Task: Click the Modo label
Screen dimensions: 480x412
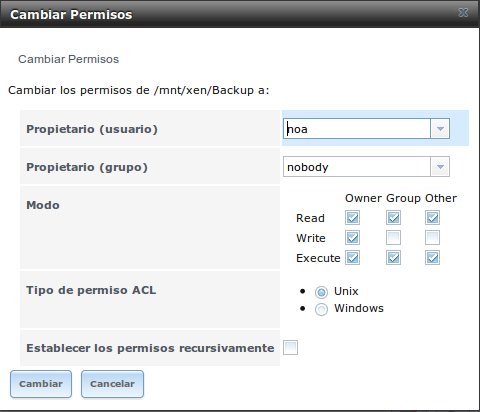Action: [x=43, y=205]
